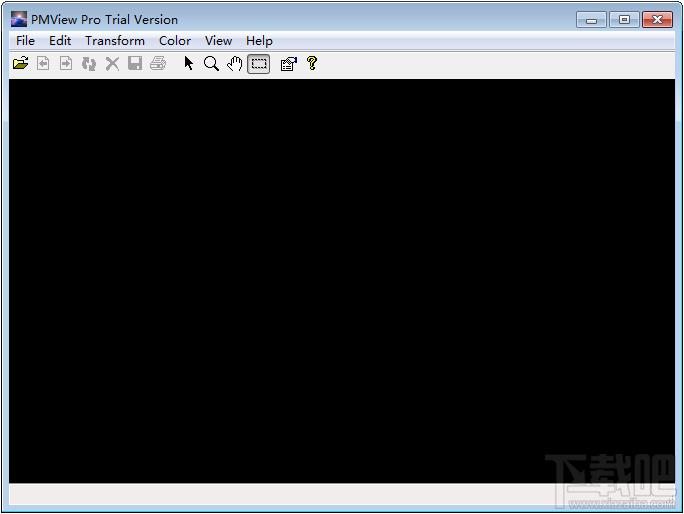Toggle the rectangular selection tool
The width and height of the screenshot is (684, 514).
click(259, 64)
